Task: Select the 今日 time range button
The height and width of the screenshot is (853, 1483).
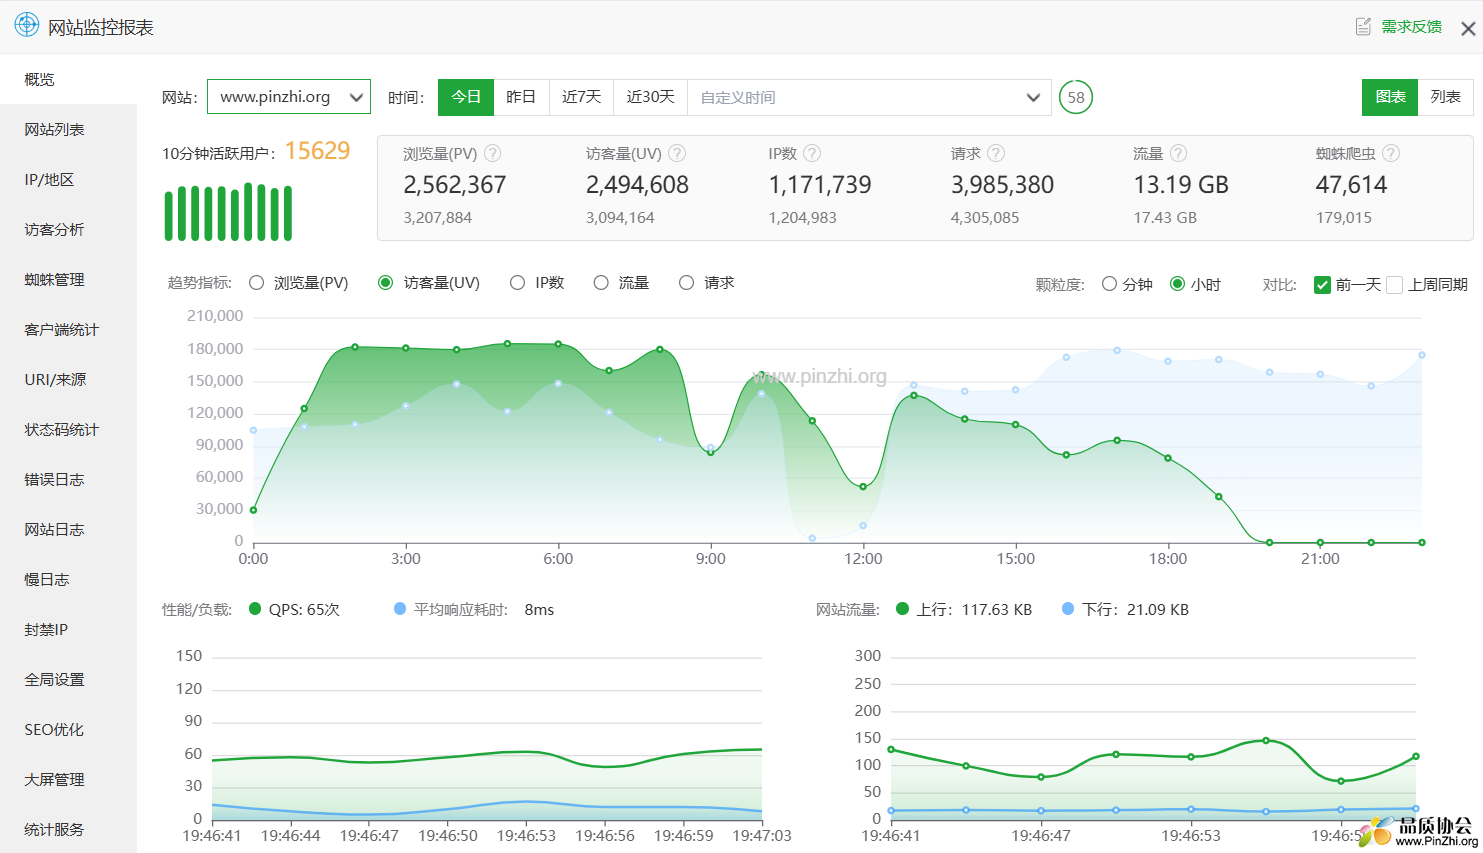Action: [x=466, y=97]
